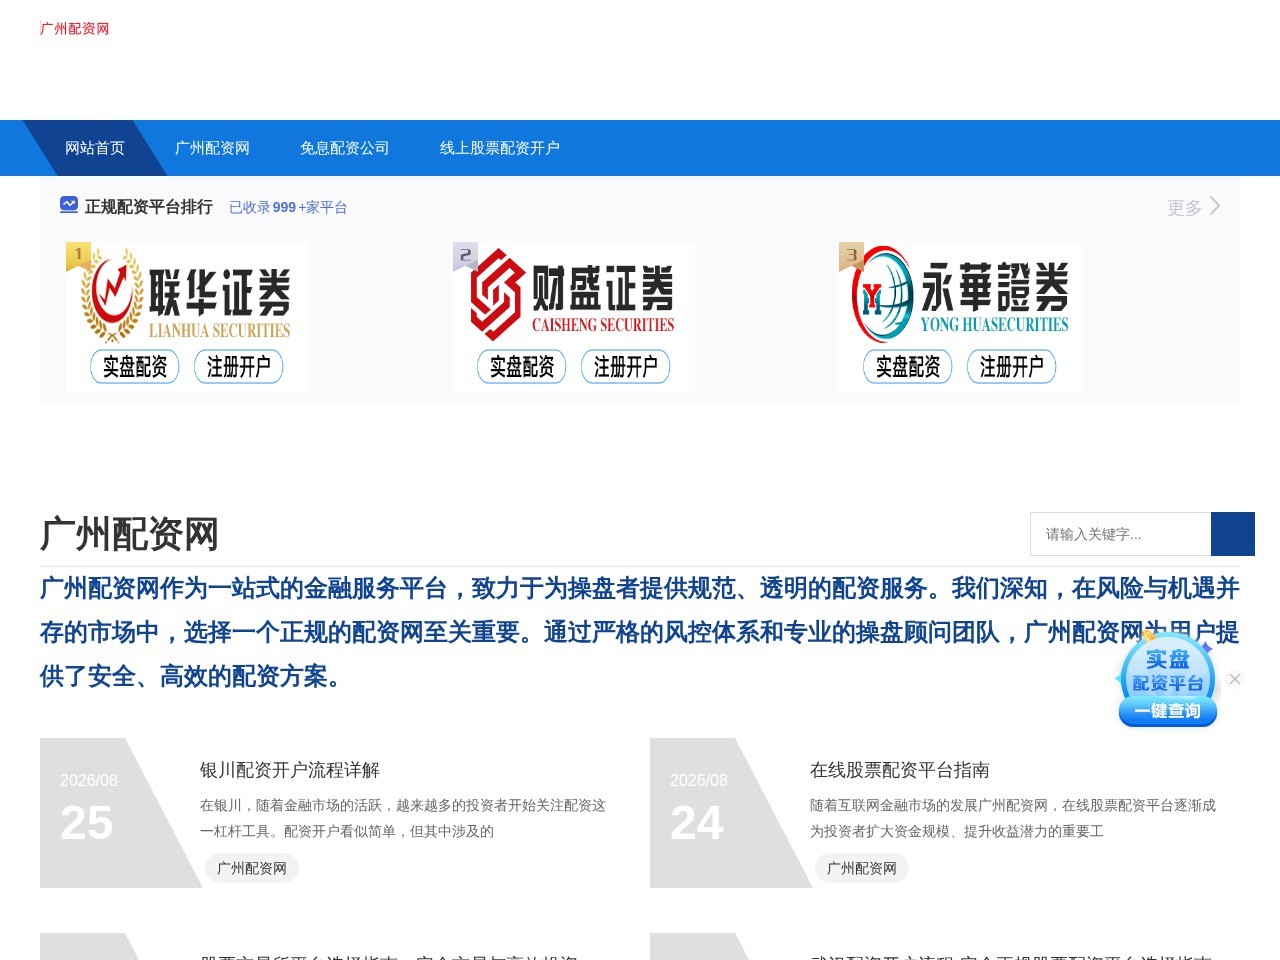
Task: Click 注册开户 under 财盛证券
Action: 626,367
